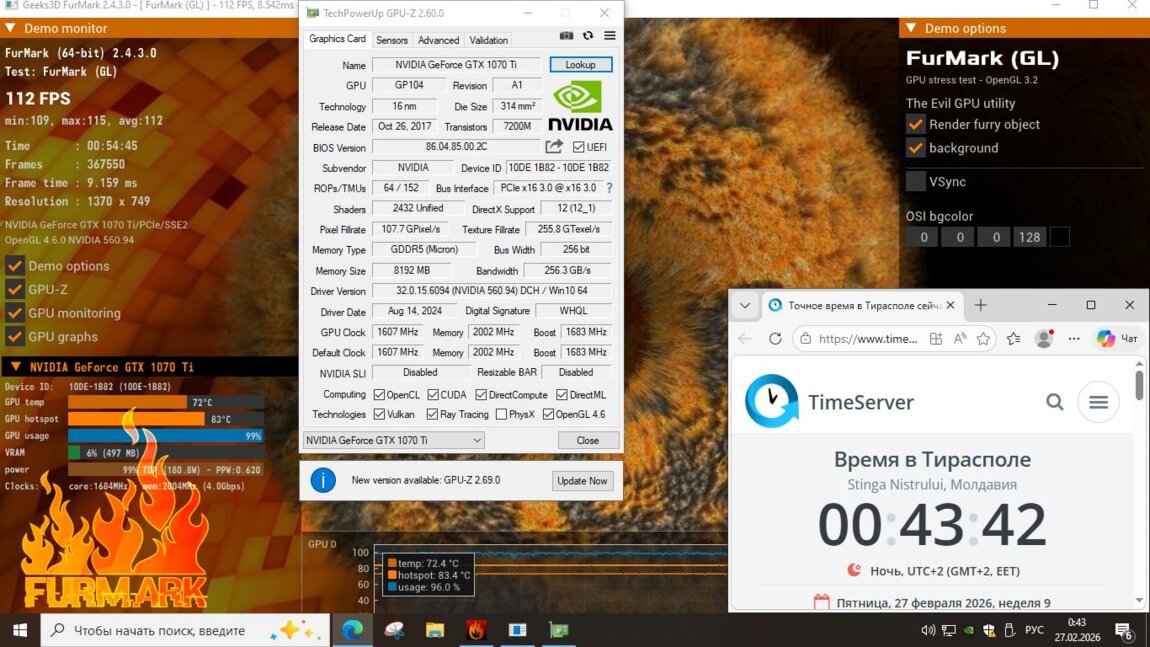Click the FurMark taskbar icon

pos(476,630)
